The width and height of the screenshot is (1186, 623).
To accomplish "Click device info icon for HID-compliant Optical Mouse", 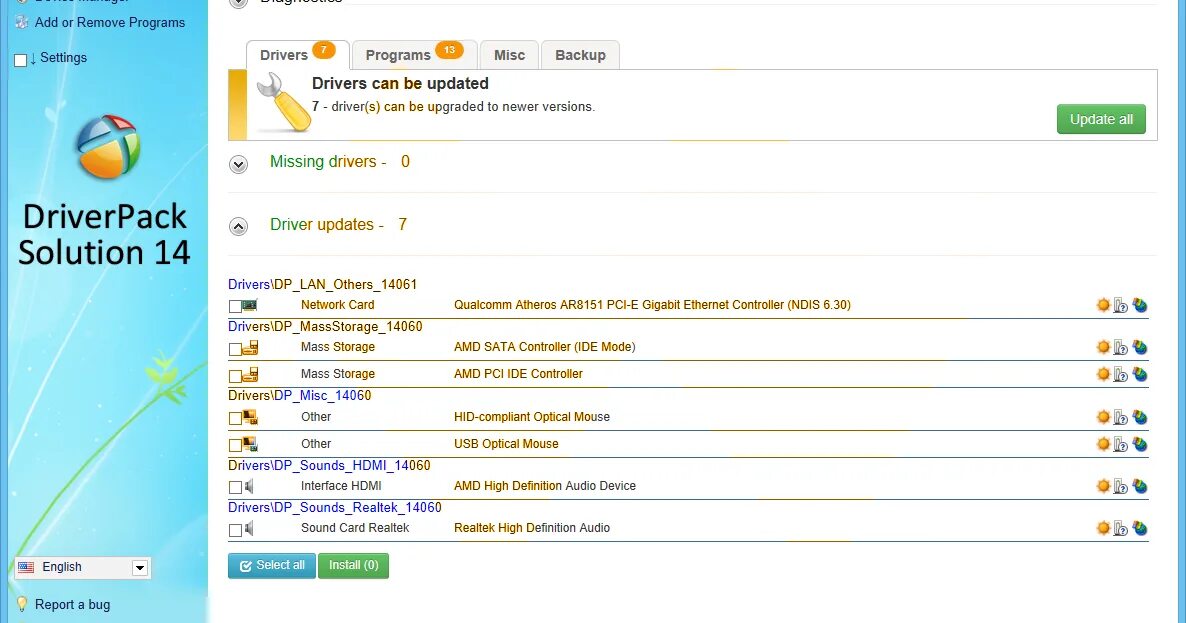I will (1121, 418).
